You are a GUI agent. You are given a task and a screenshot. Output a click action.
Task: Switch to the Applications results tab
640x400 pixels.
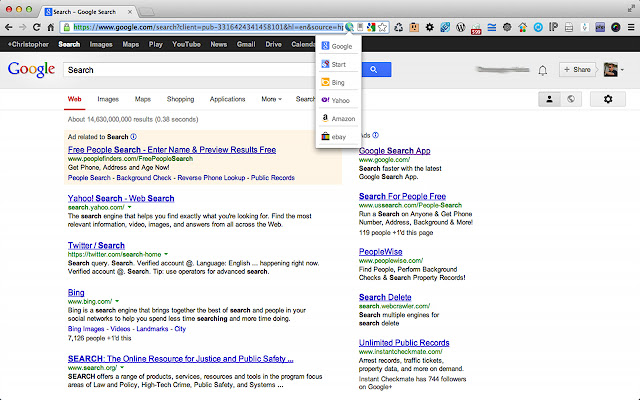point(227,99)
